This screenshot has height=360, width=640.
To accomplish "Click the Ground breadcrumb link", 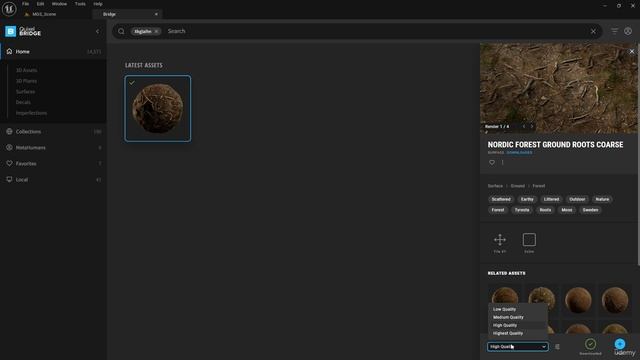I will pyautogui.click(x=518, y=186).
